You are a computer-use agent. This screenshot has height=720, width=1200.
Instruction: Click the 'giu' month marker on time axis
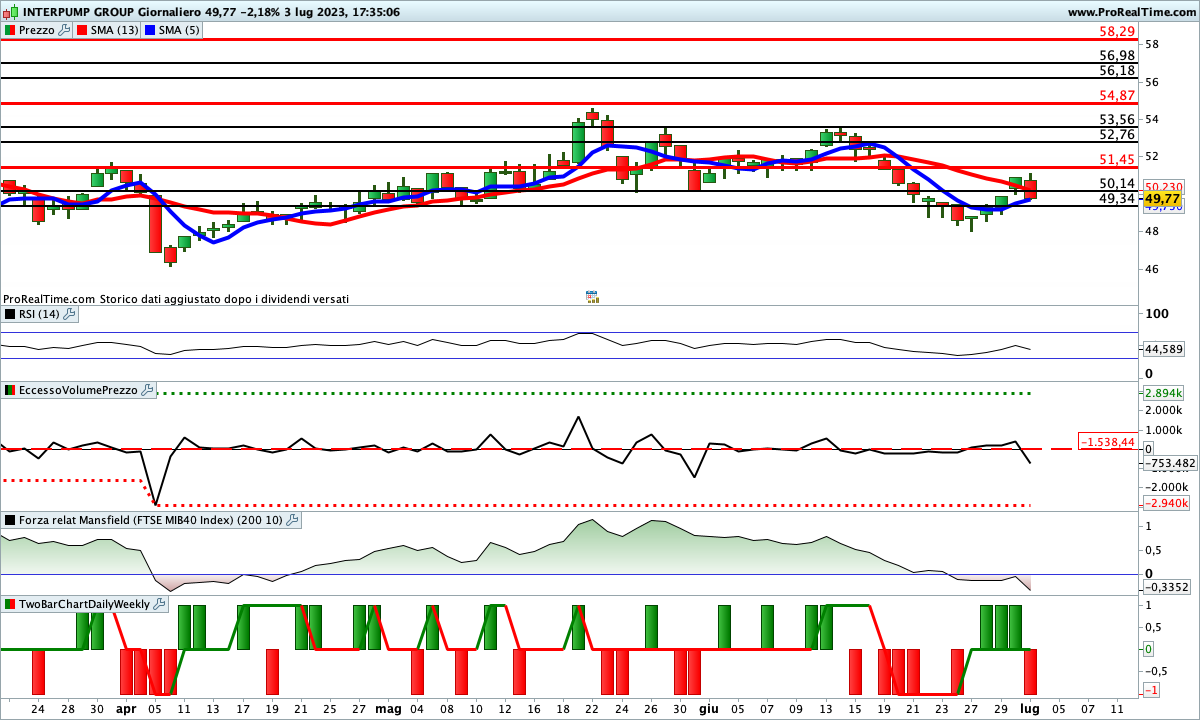coord(708,708)
